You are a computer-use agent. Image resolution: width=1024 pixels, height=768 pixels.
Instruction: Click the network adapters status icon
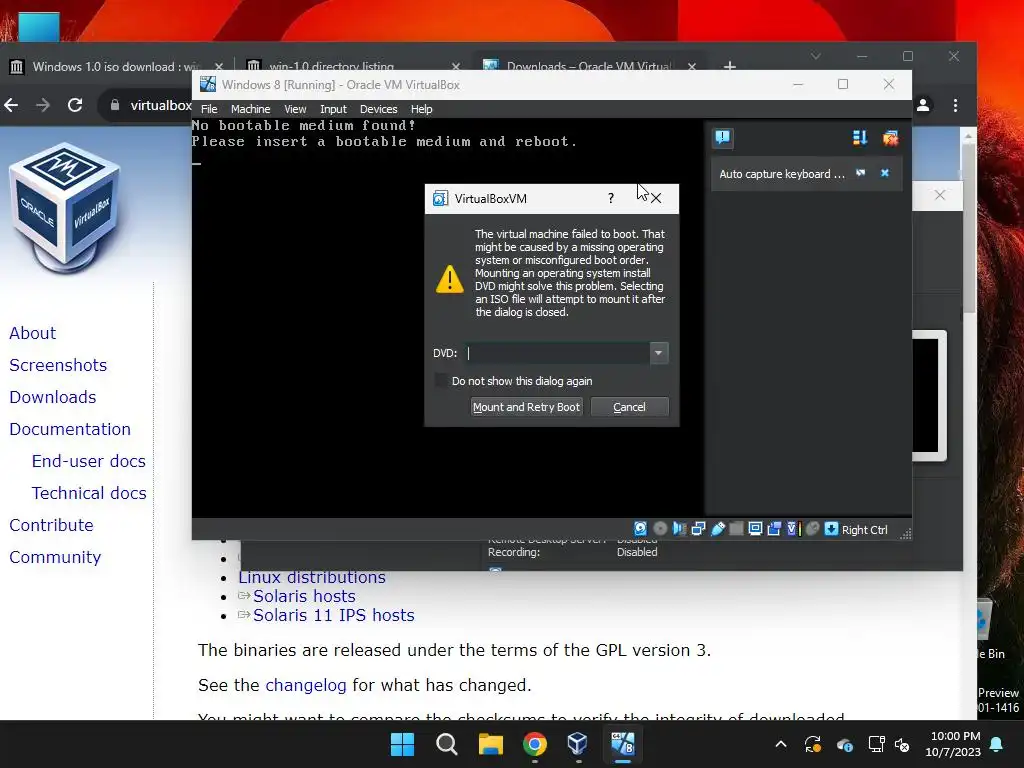(698, 529)
